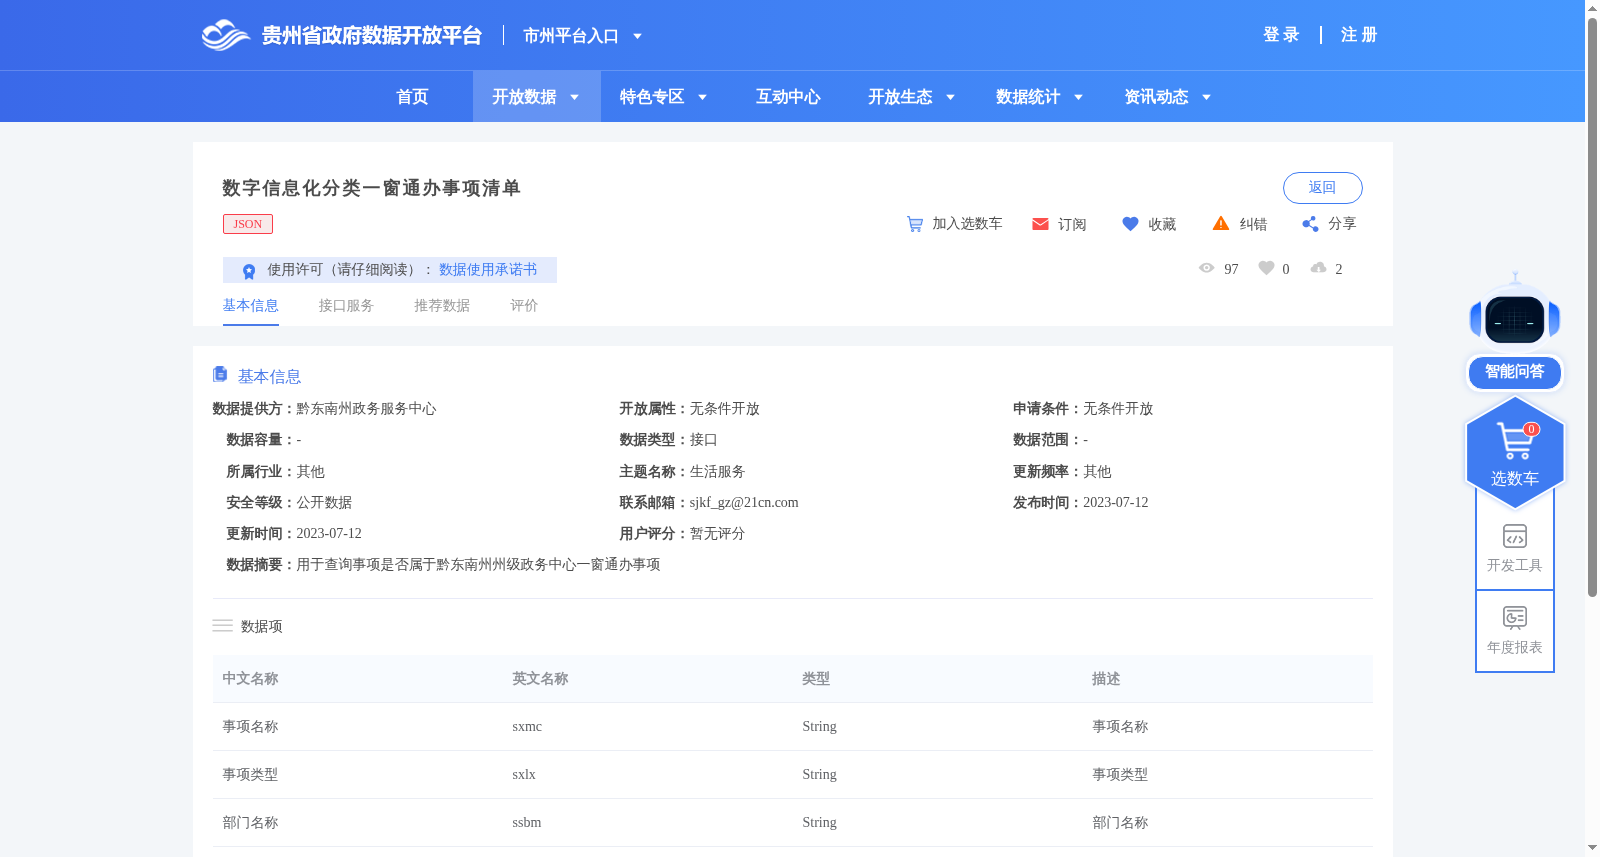Switch to the 推荐数据 tab

[x=442, y=306]
